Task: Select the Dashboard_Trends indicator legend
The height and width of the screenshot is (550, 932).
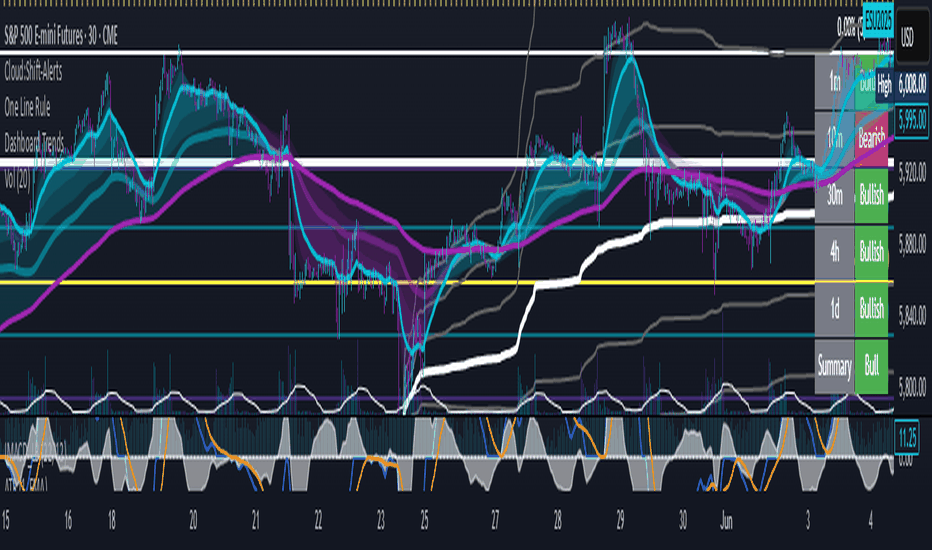Action: tap(34, 143)
